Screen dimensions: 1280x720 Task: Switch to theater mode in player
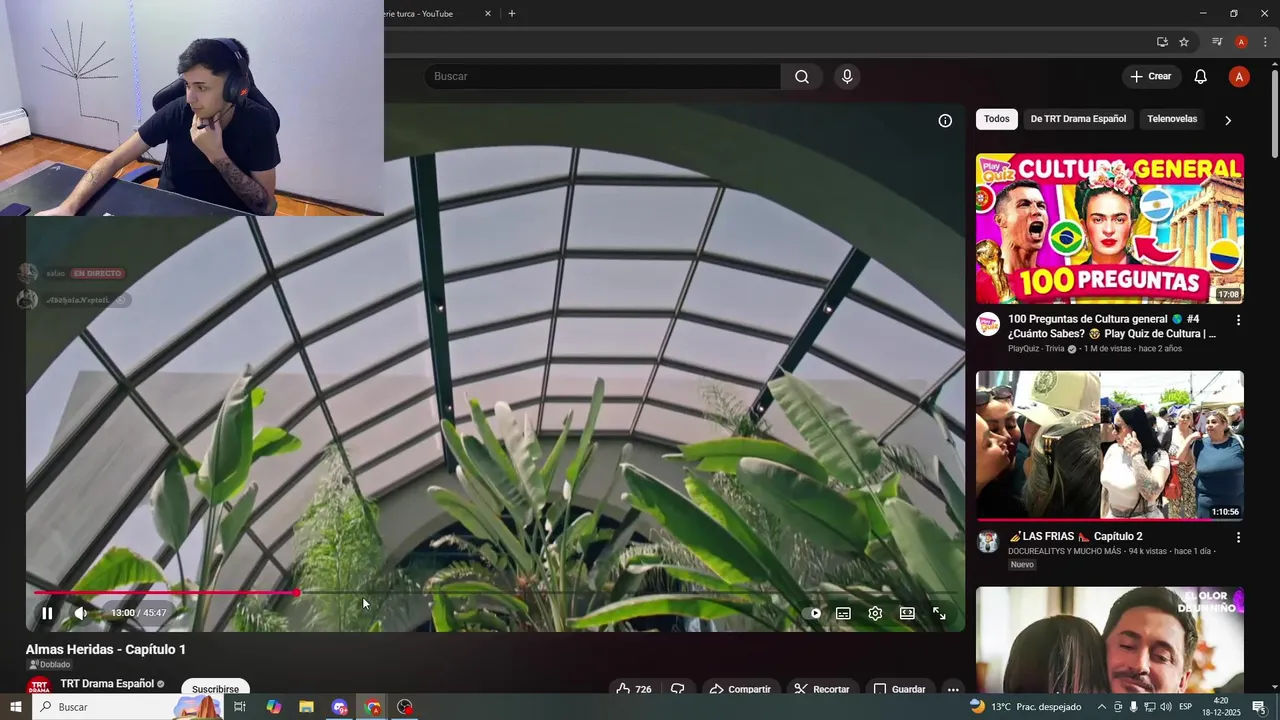click(x=907, y=614)
